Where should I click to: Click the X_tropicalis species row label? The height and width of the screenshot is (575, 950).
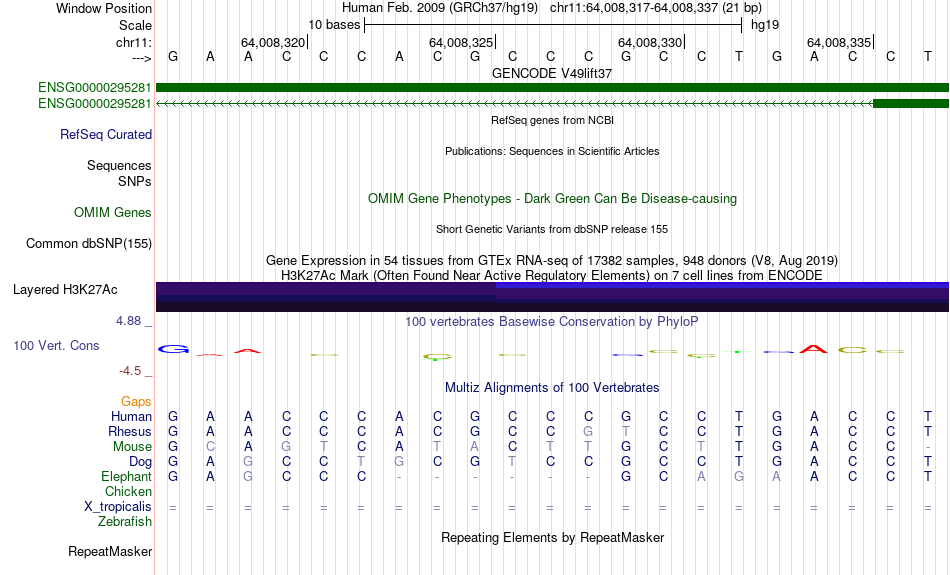[x=118, y=507]
